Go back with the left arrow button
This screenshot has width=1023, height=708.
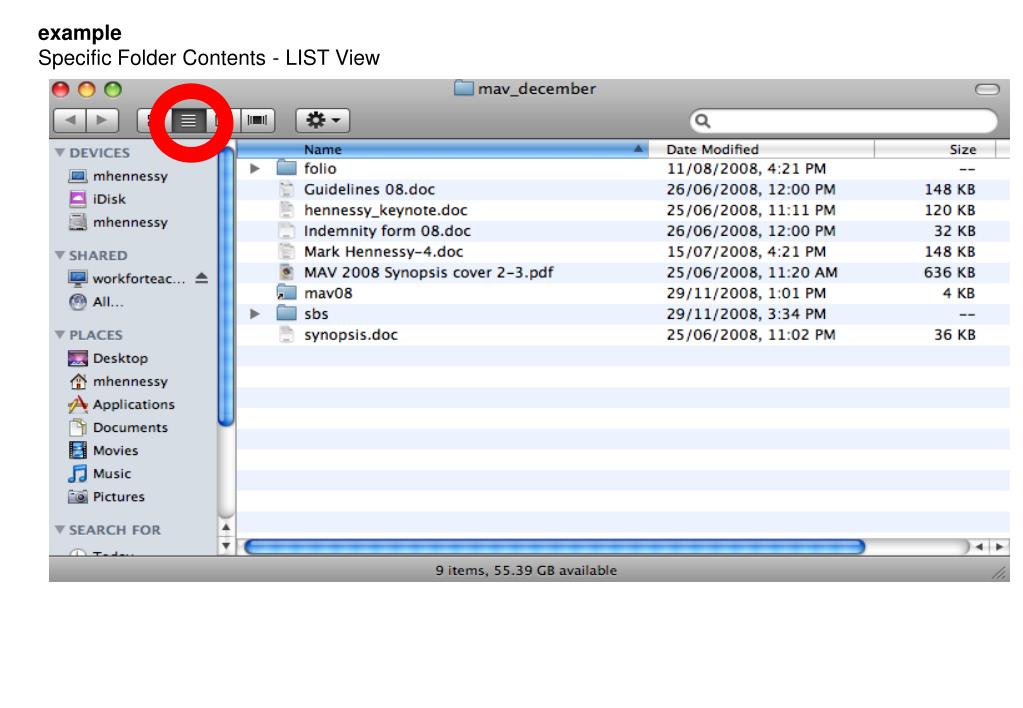70,120
